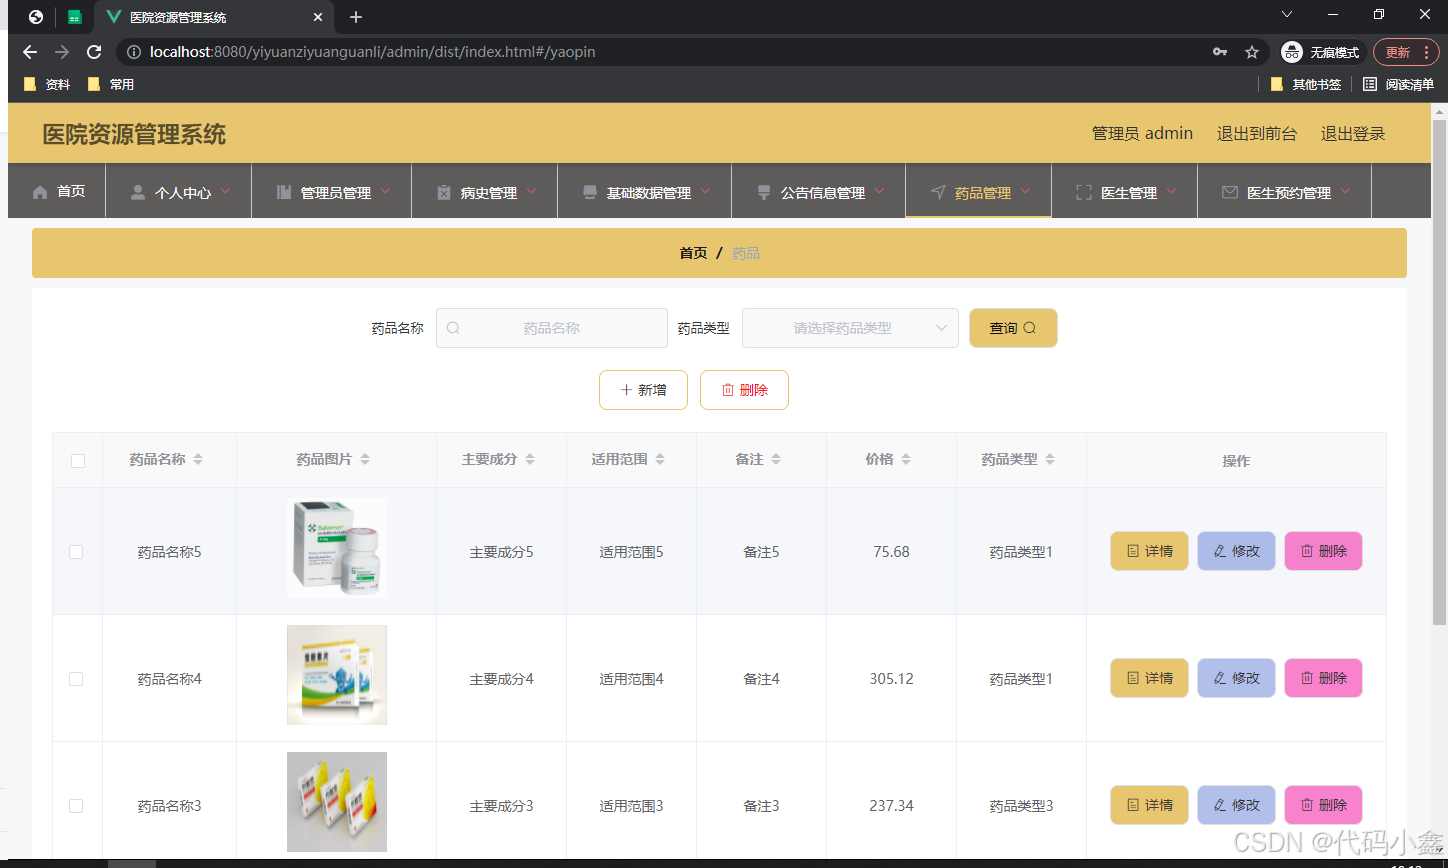This screenshot has height=868, width=1448.
Task: Sort by 价格 column arrows
Action: pos(906,459)
